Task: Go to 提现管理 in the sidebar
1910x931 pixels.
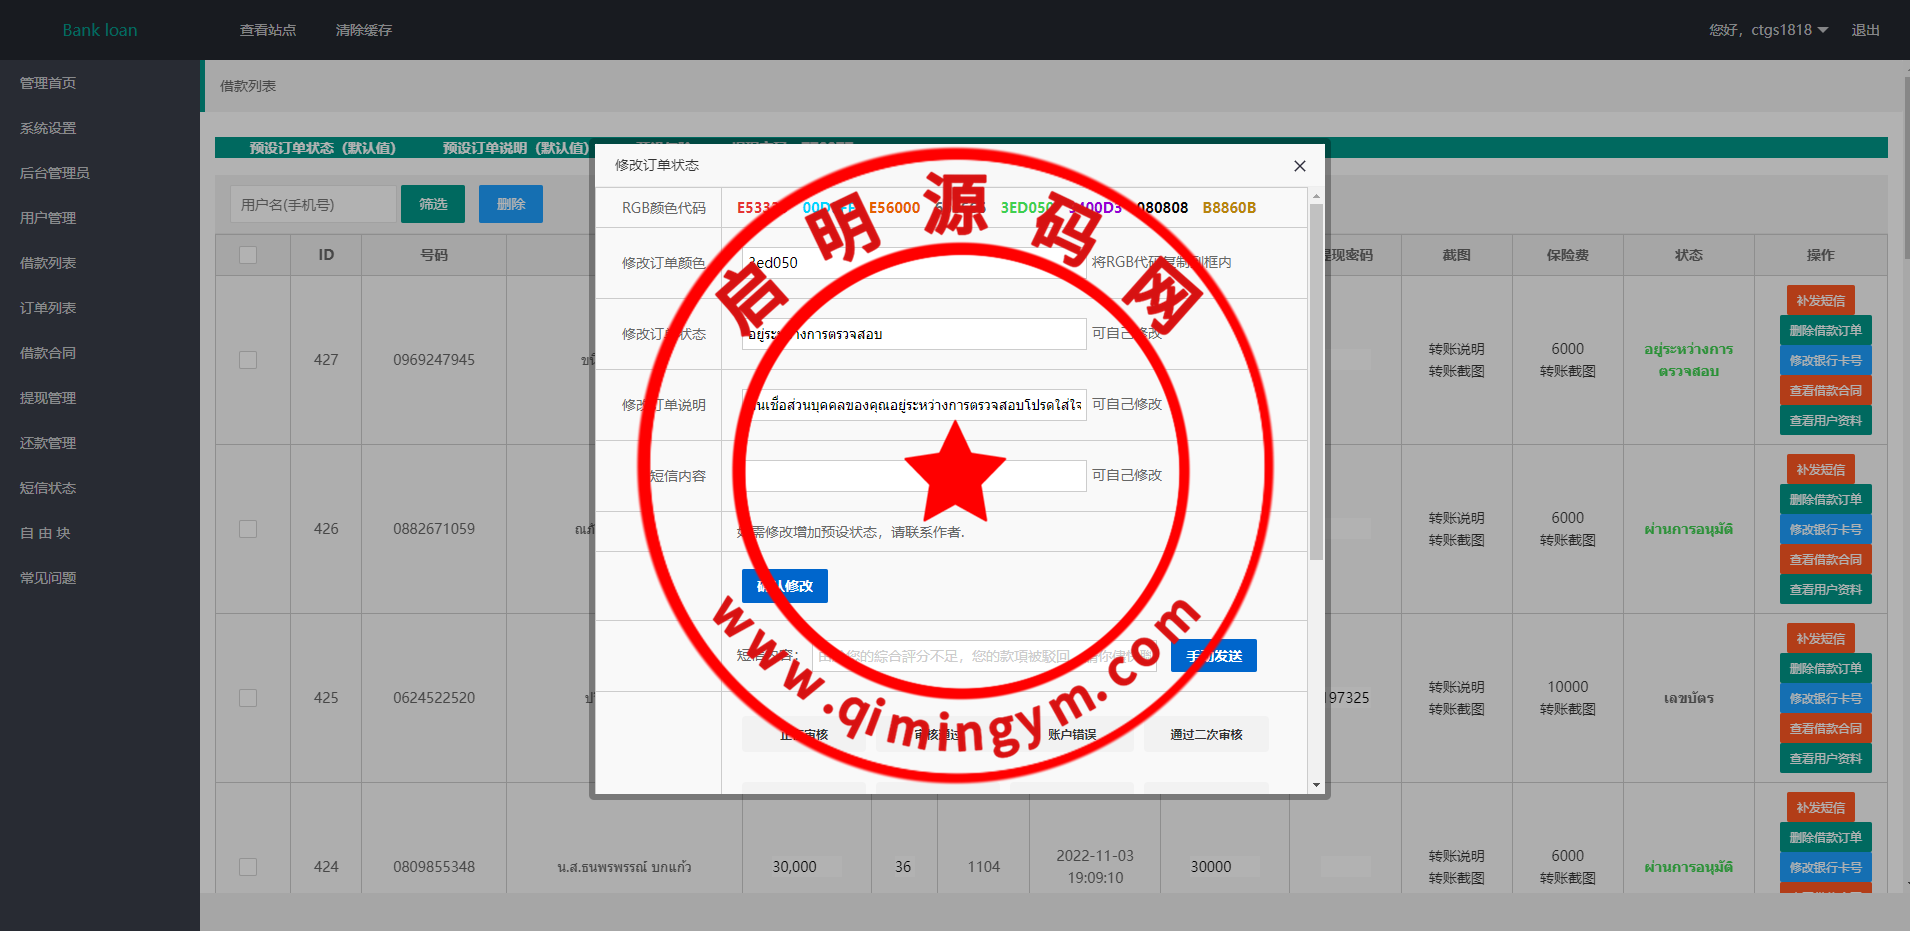Action: 48,398
